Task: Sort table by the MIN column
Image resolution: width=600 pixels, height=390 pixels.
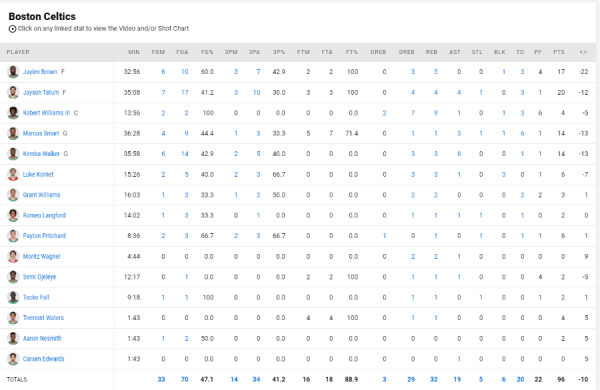Action: (x=134, y=52)
